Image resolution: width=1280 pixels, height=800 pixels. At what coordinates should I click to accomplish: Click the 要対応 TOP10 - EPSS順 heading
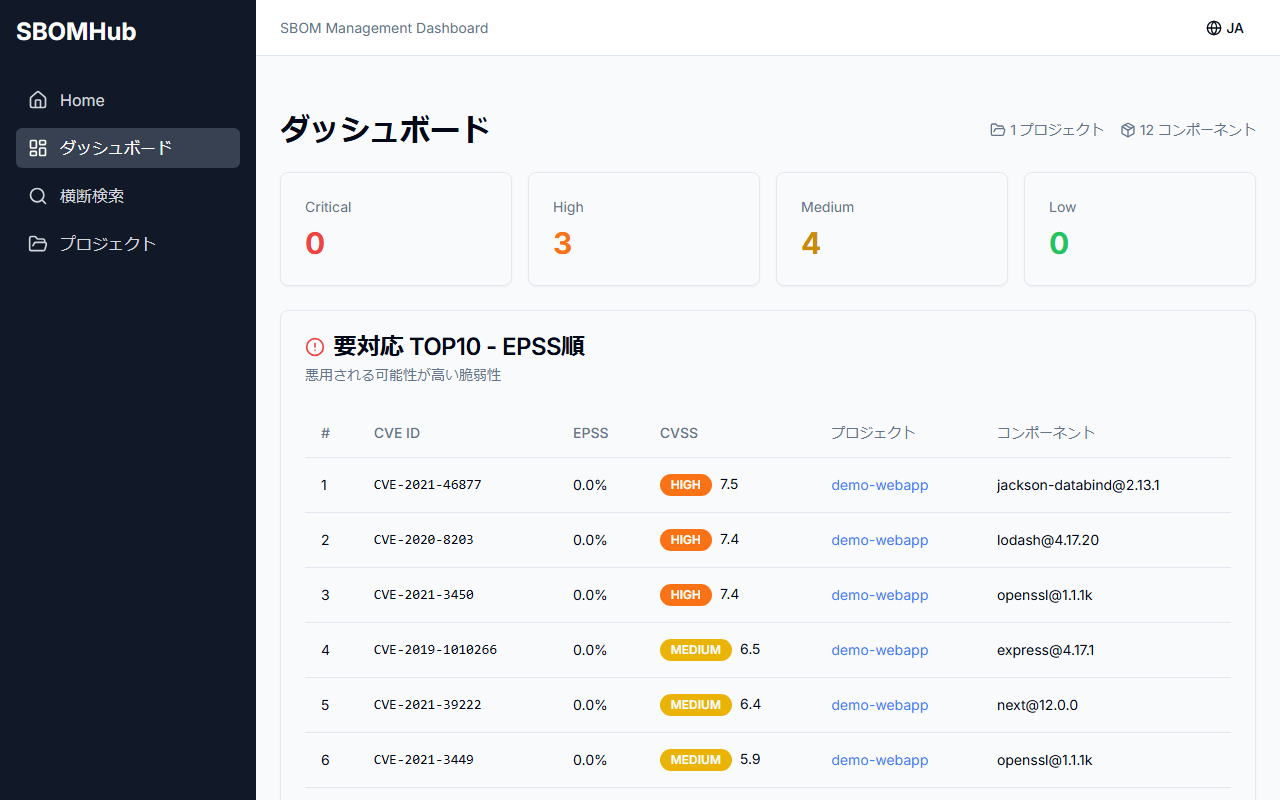point(459,347)
